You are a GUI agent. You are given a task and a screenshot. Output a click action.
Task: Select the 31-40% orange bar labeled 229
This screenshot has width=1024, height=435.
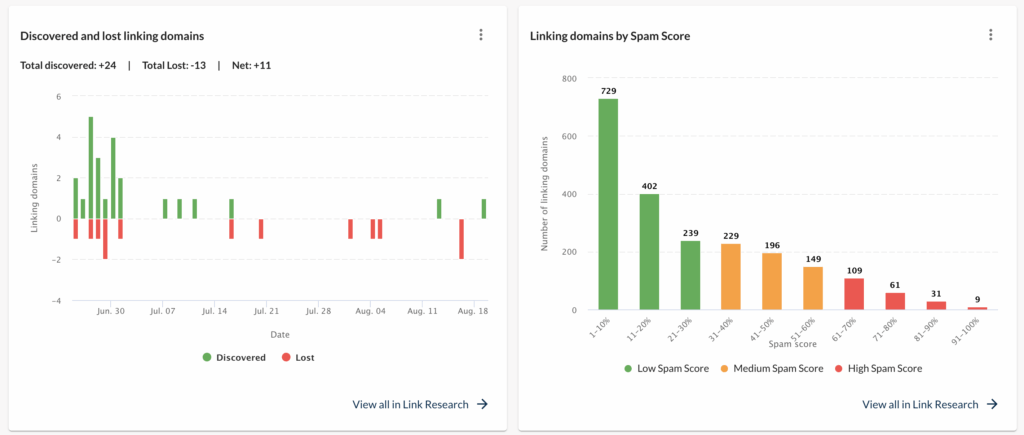(x=731, y=277)
